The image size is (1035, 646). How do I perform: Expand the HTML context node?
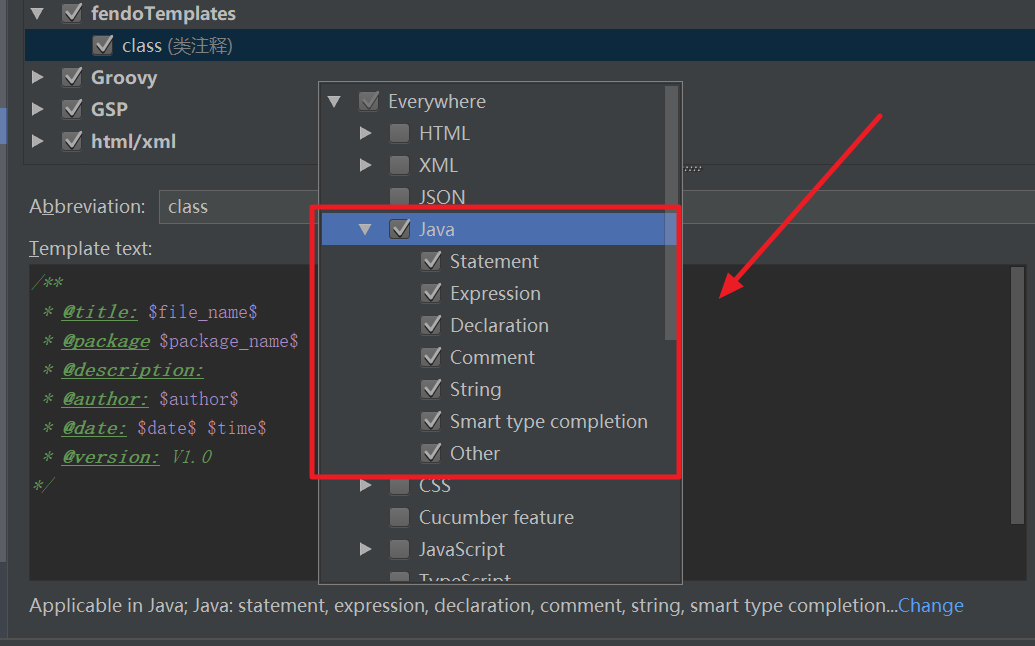point(365,133)
